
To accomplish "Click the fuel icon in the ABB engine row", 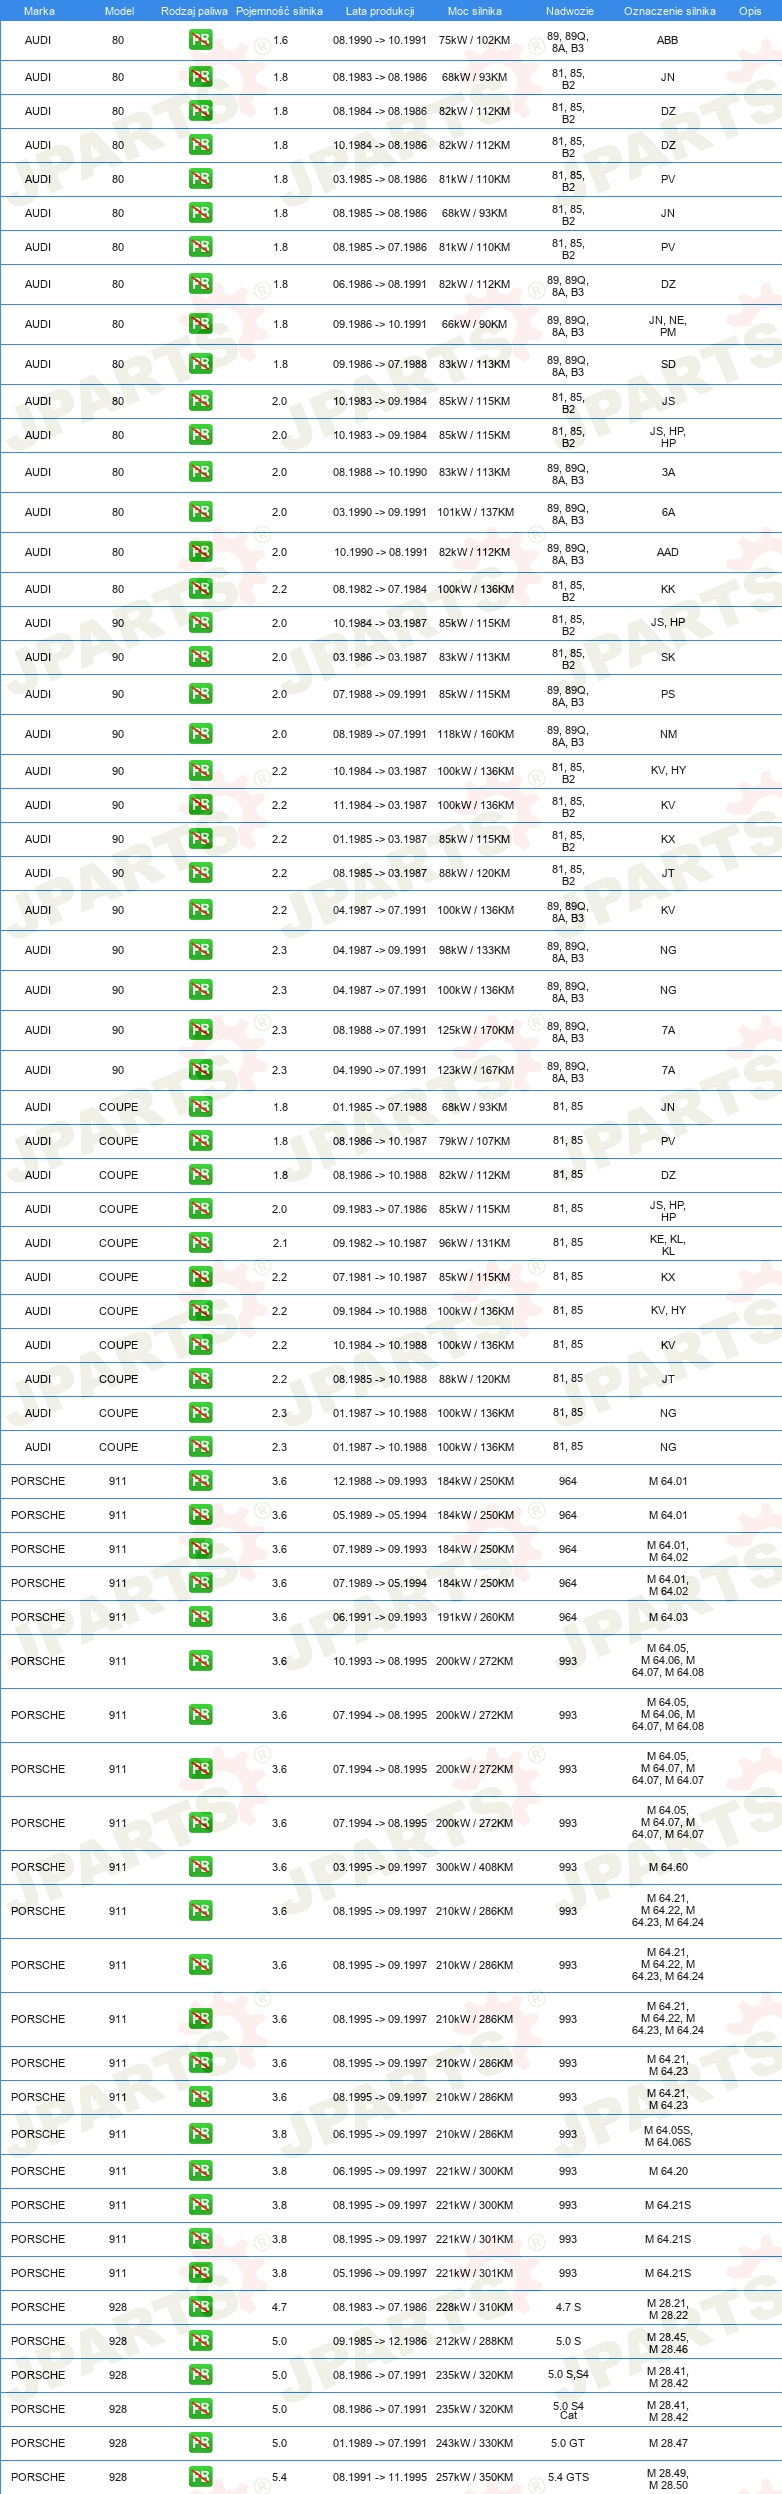I will (200, 40).
